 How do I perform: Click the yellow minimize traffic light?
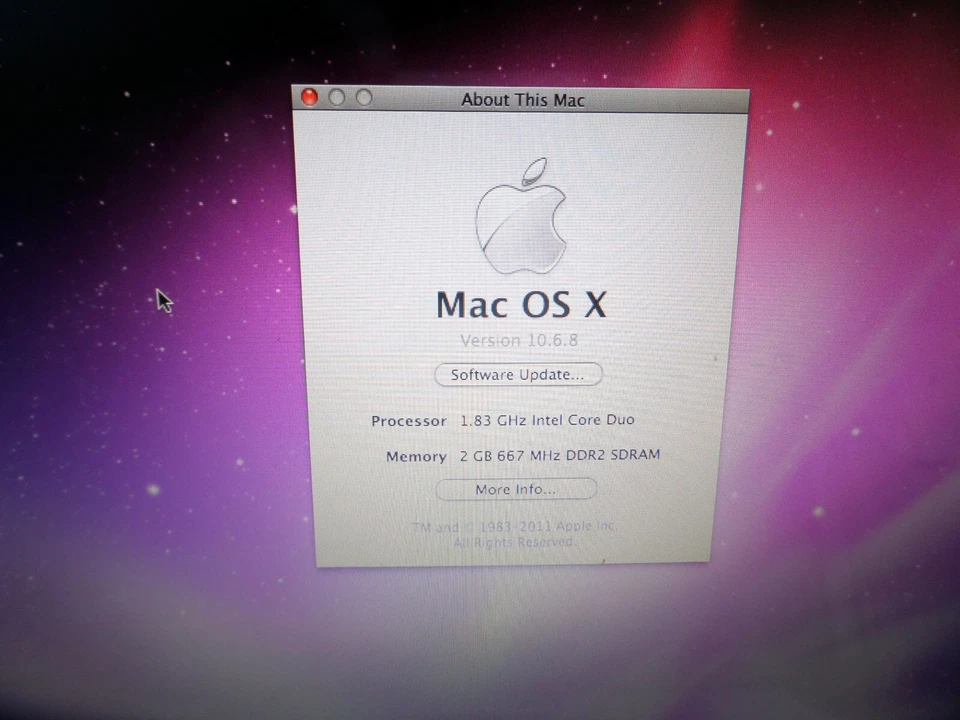(x=337, y=97)
